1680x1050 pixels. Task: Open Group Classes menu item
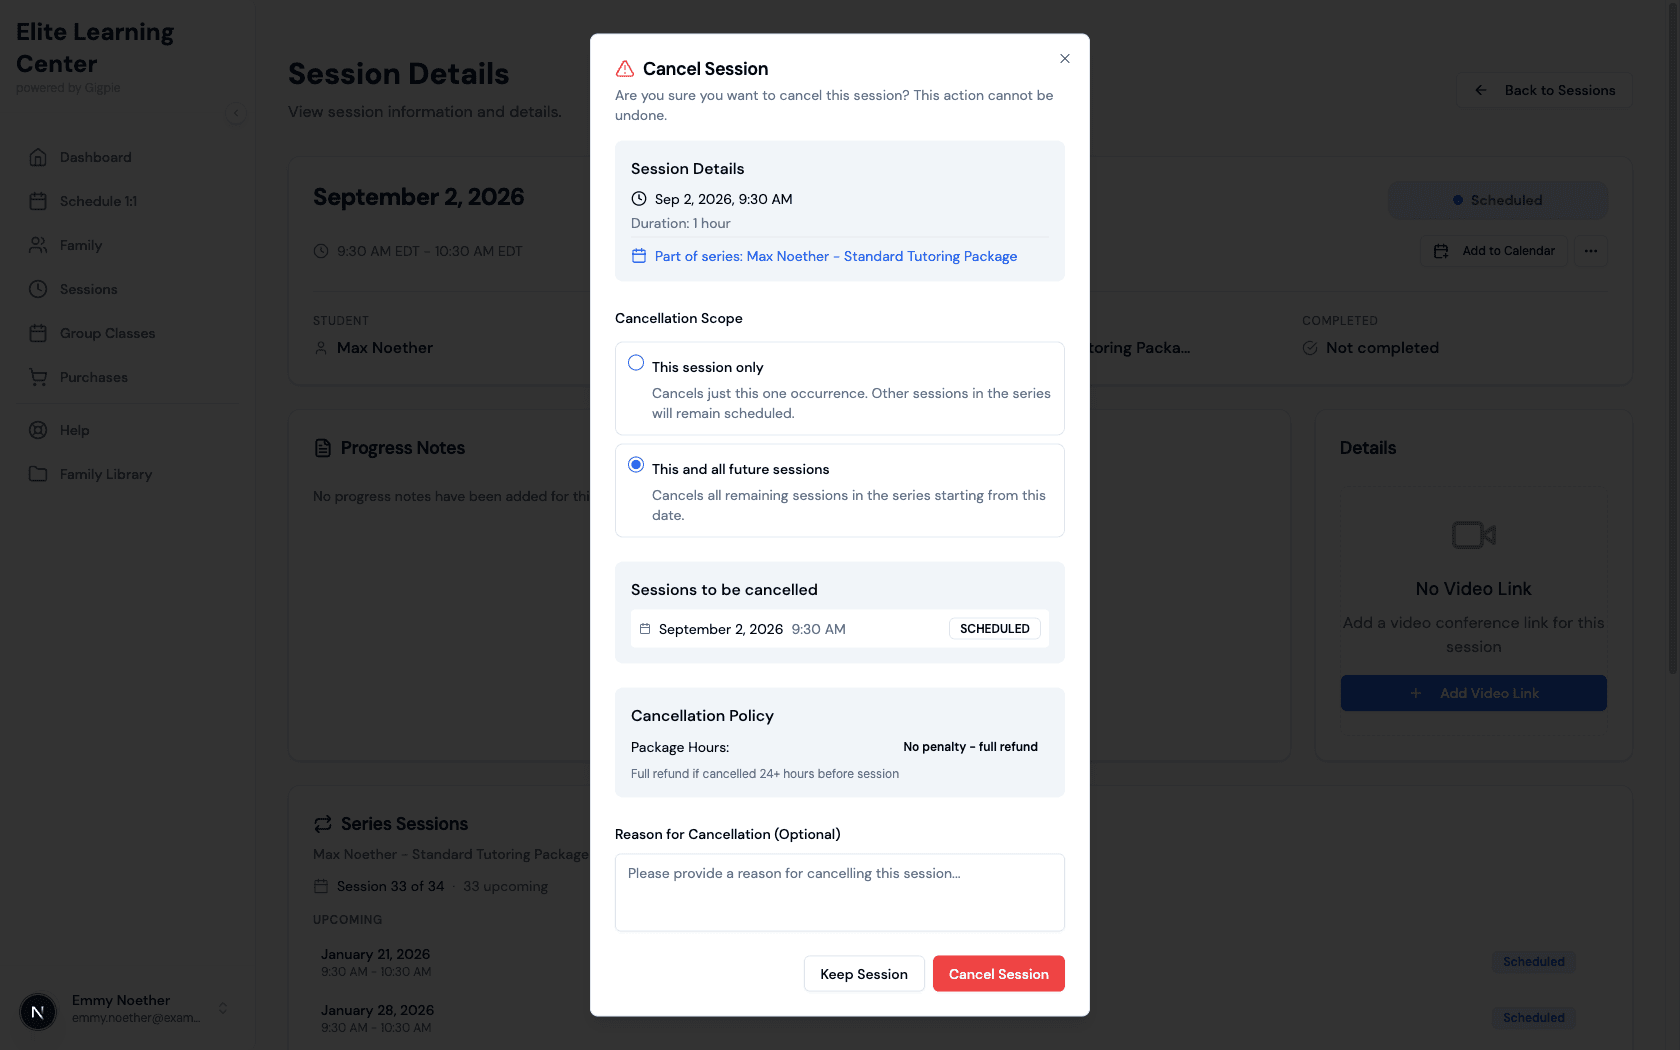click(x=107, y=333)
